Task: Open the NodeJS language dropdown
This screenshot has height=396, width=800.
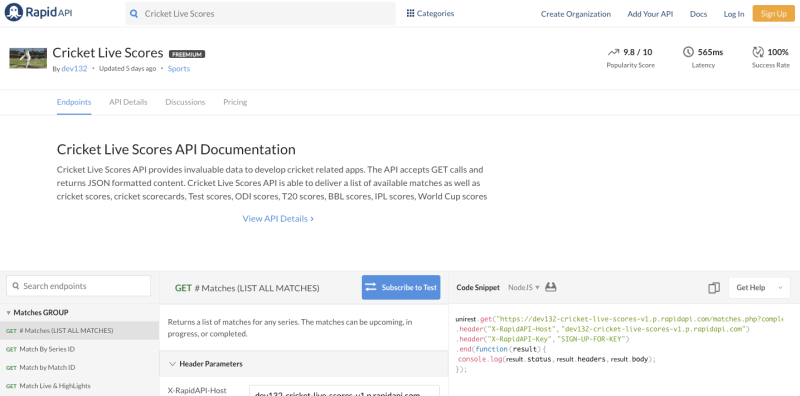Action: [523, 287]
